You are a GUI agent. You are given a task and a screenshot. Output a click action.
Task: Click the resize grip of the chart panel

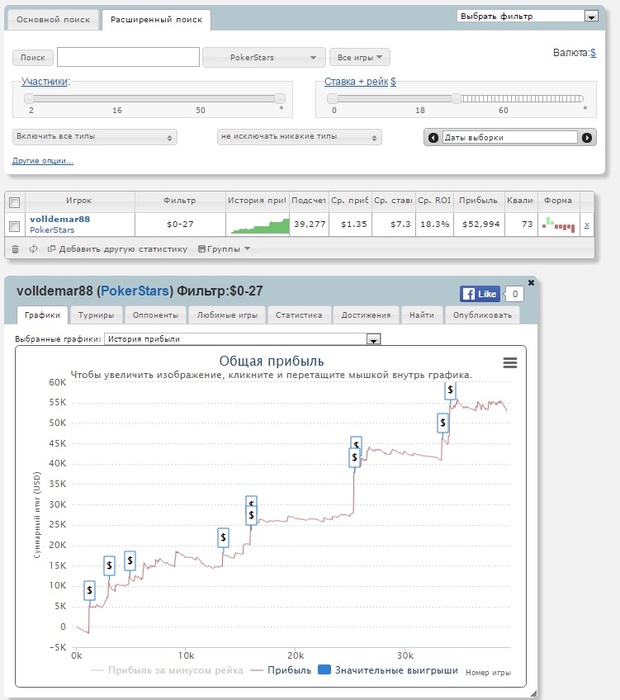pyautogui.click(x=533, y=693)
